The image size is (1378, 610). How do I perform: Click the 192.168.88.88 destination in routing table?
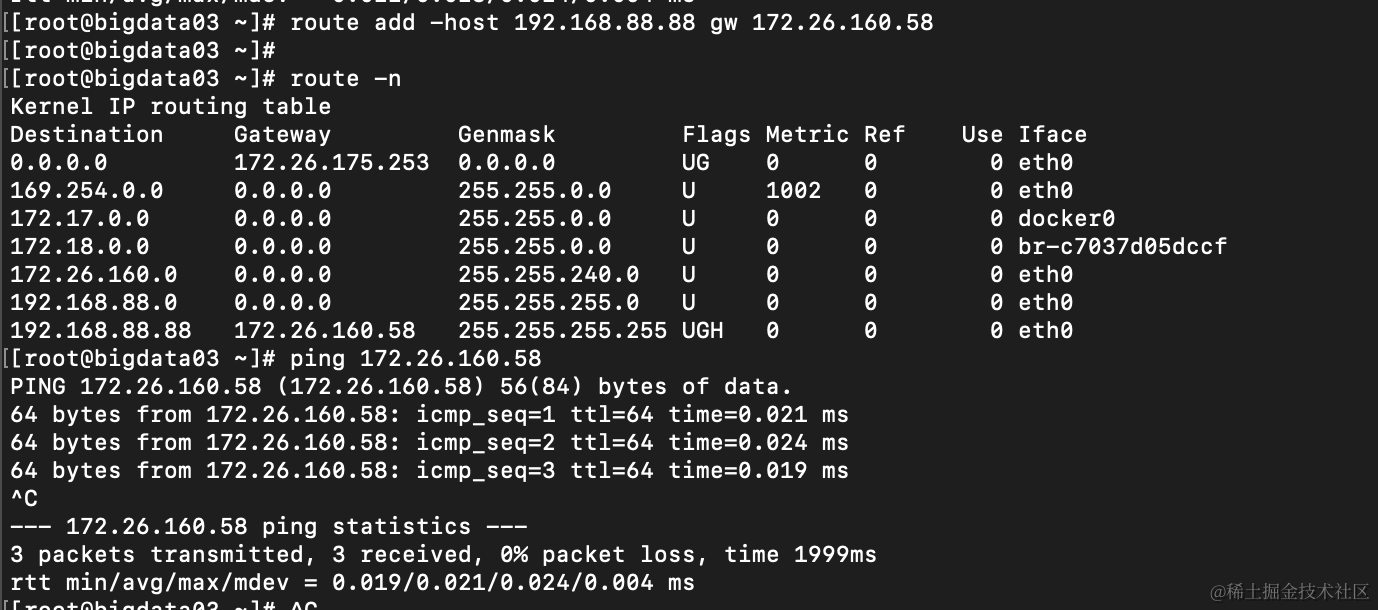pyautogui.click(x=100, y=330)
